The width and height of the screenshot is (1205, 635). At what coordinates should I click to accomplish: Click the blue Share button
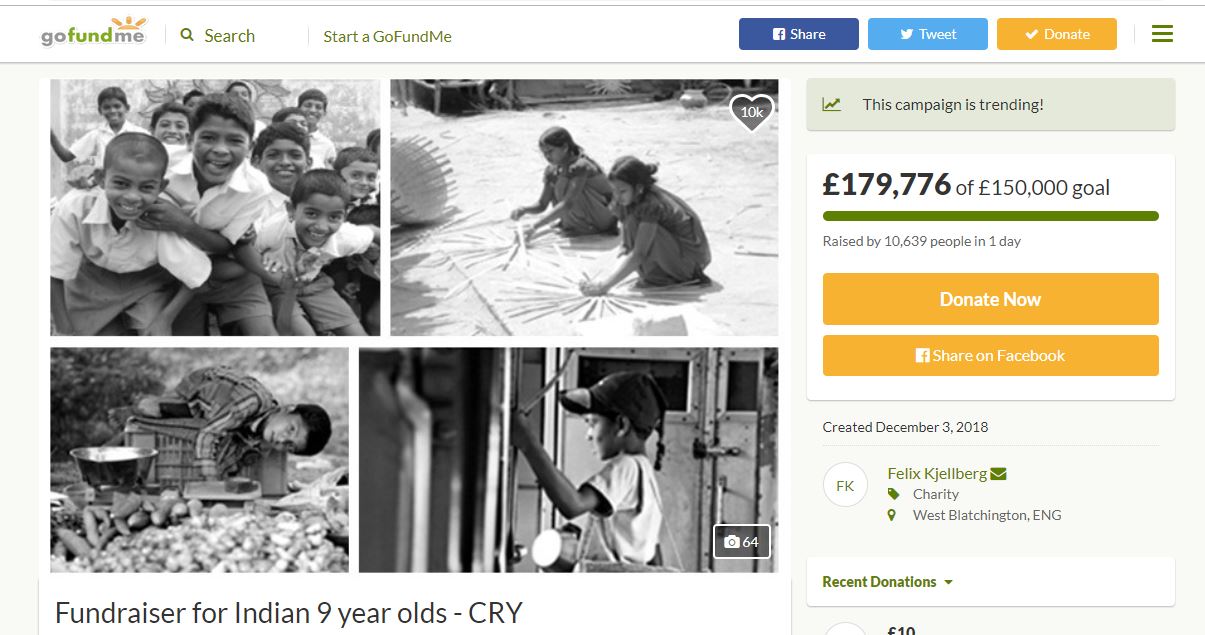799,34
